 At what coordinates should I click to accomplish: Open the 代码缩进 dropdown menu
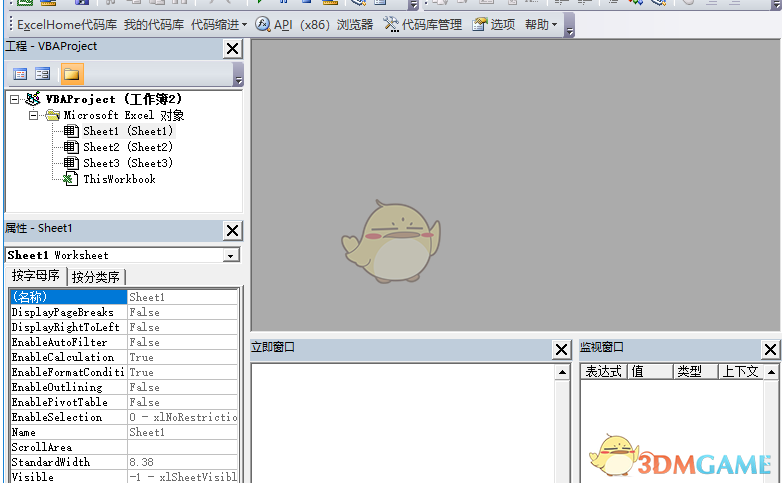point(219,24)
